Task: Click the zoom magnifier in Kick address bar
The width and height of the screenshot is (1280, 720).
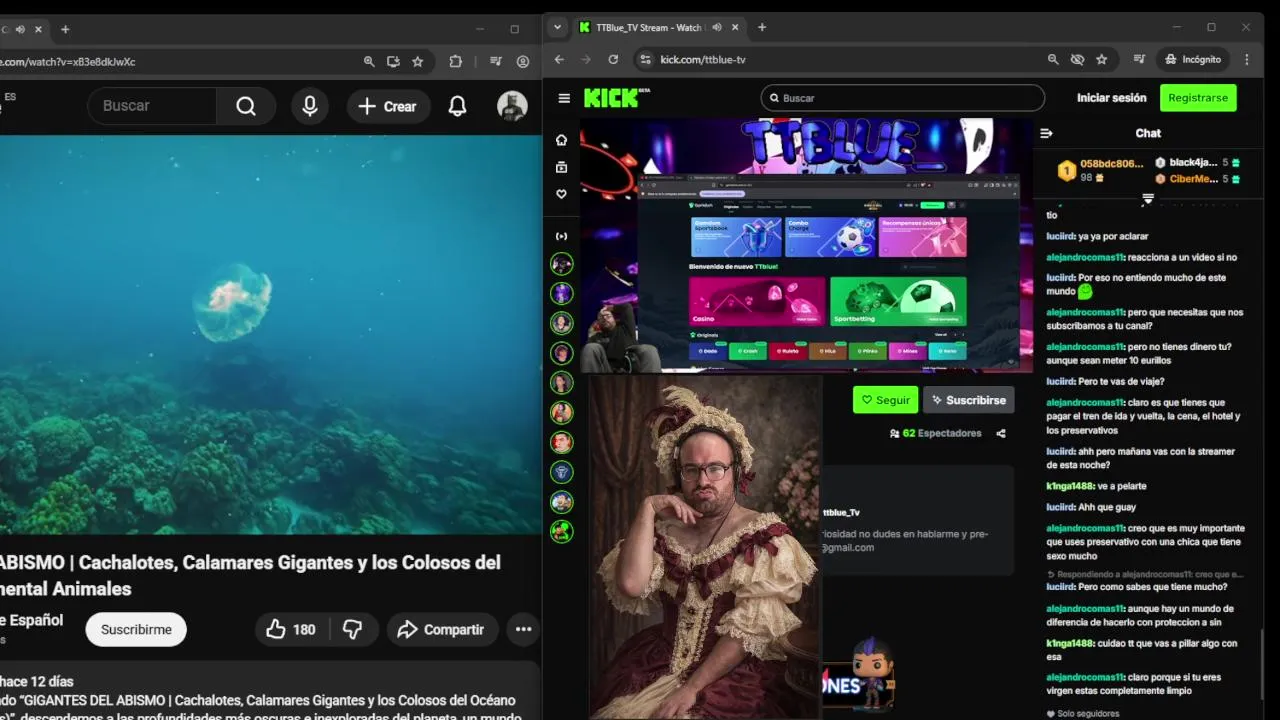Action: [x=1053, y=60]
